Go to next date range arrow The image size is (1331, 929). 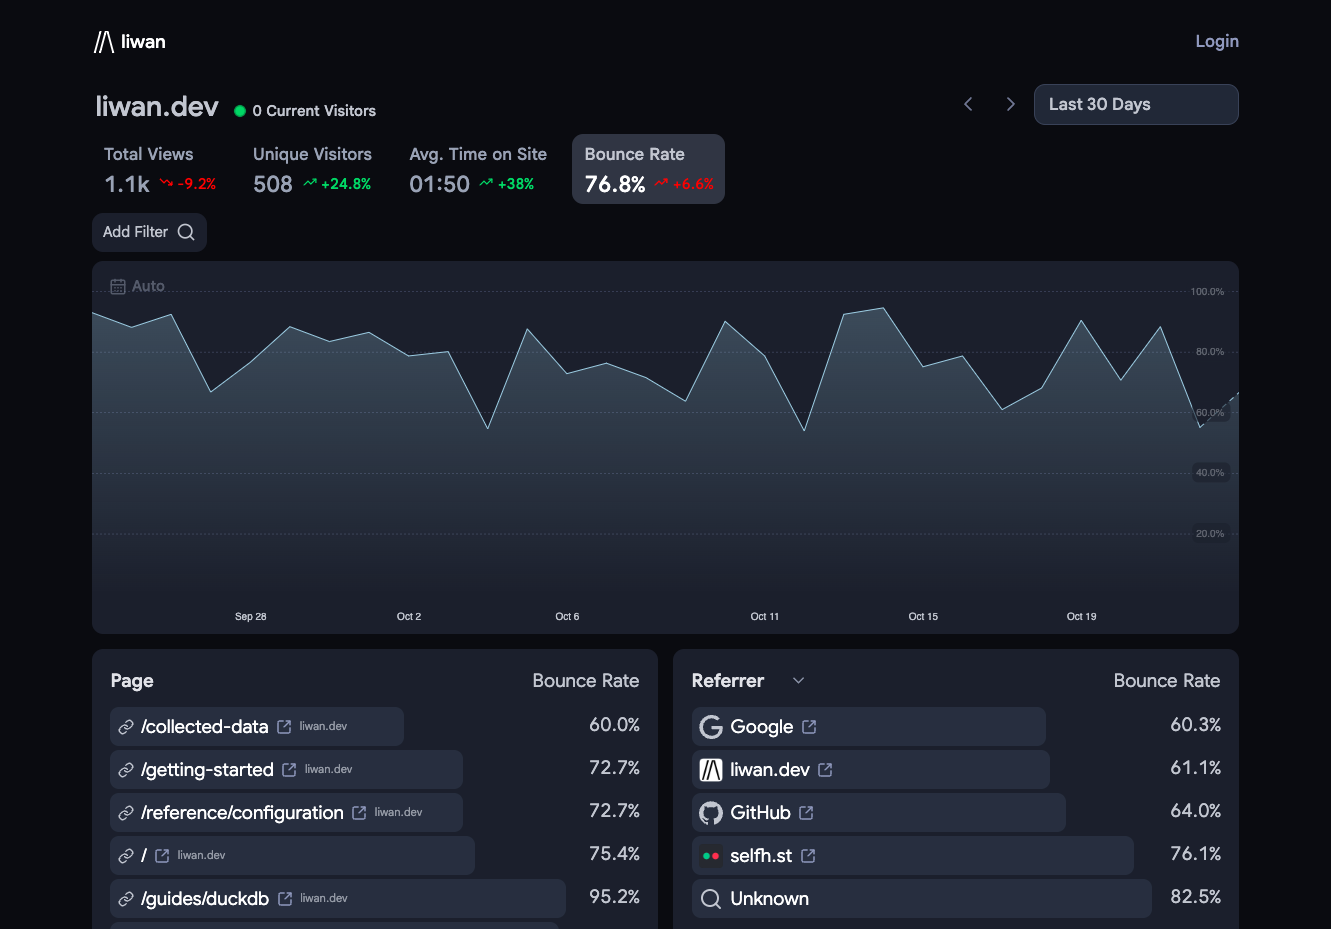click(1010, 104)
